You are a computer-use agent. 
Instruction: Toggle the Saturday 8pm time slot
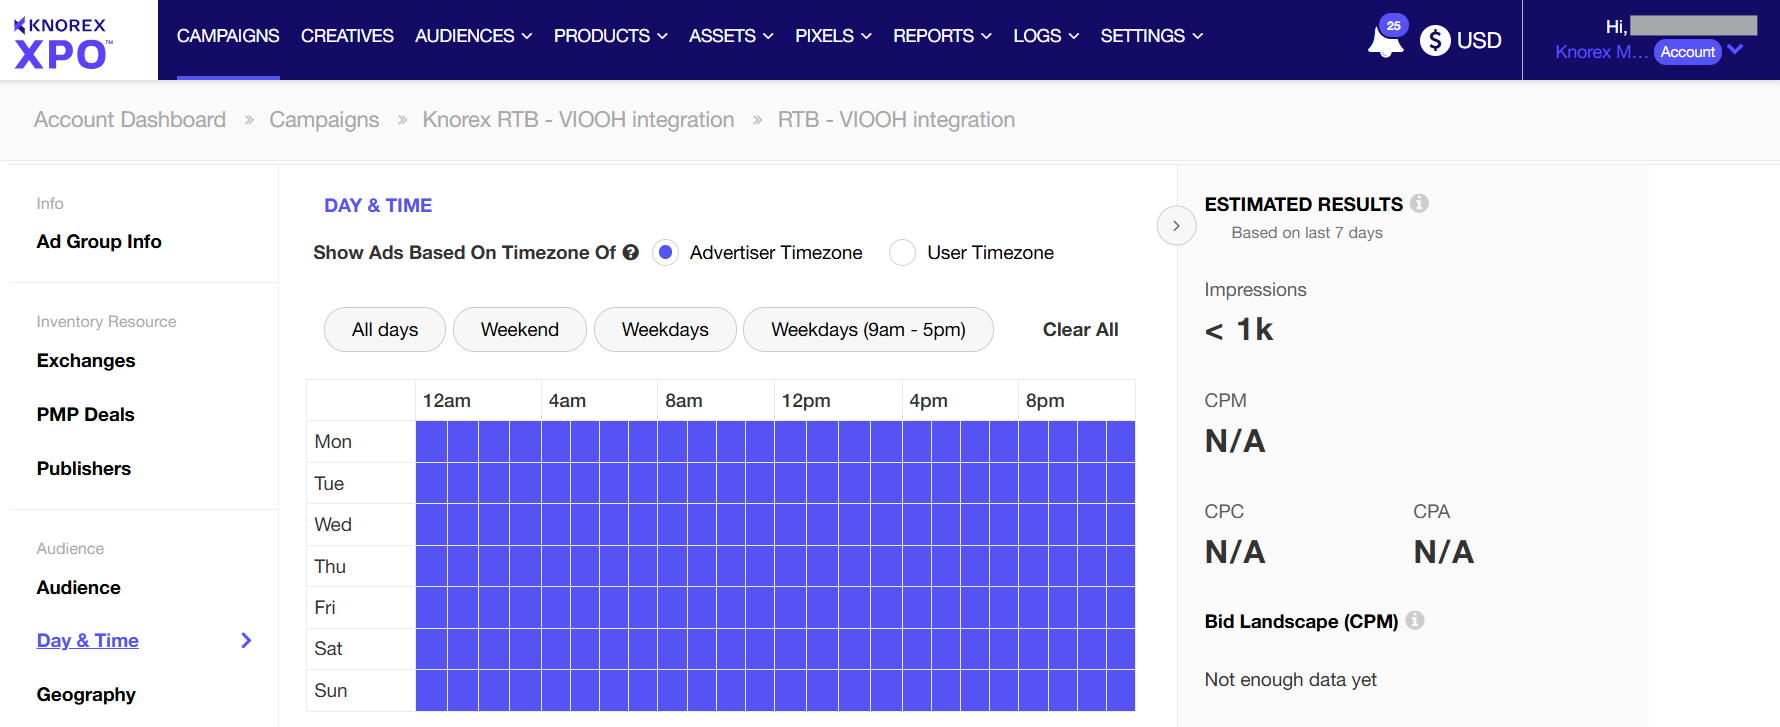coord(1034,648)
